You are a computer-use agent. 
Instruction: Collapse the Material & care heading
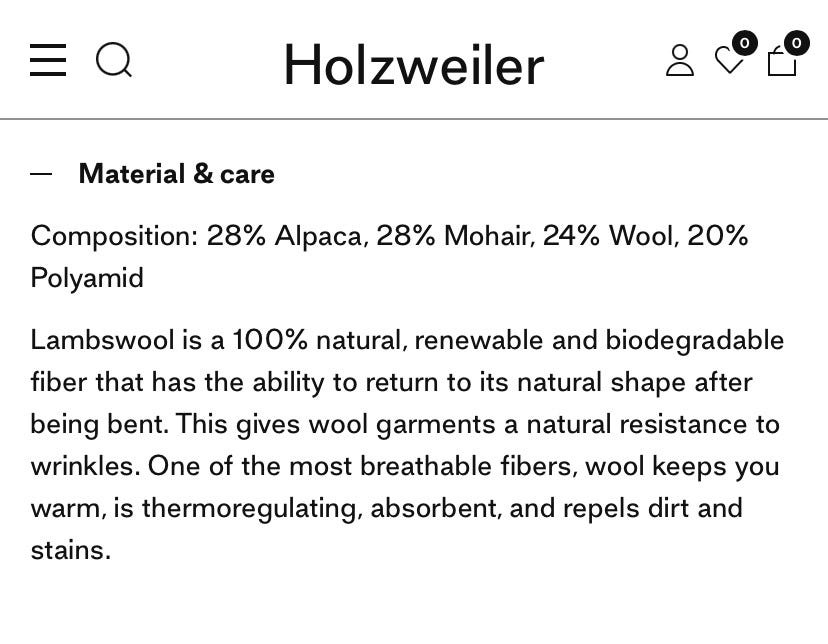point(176,174)
